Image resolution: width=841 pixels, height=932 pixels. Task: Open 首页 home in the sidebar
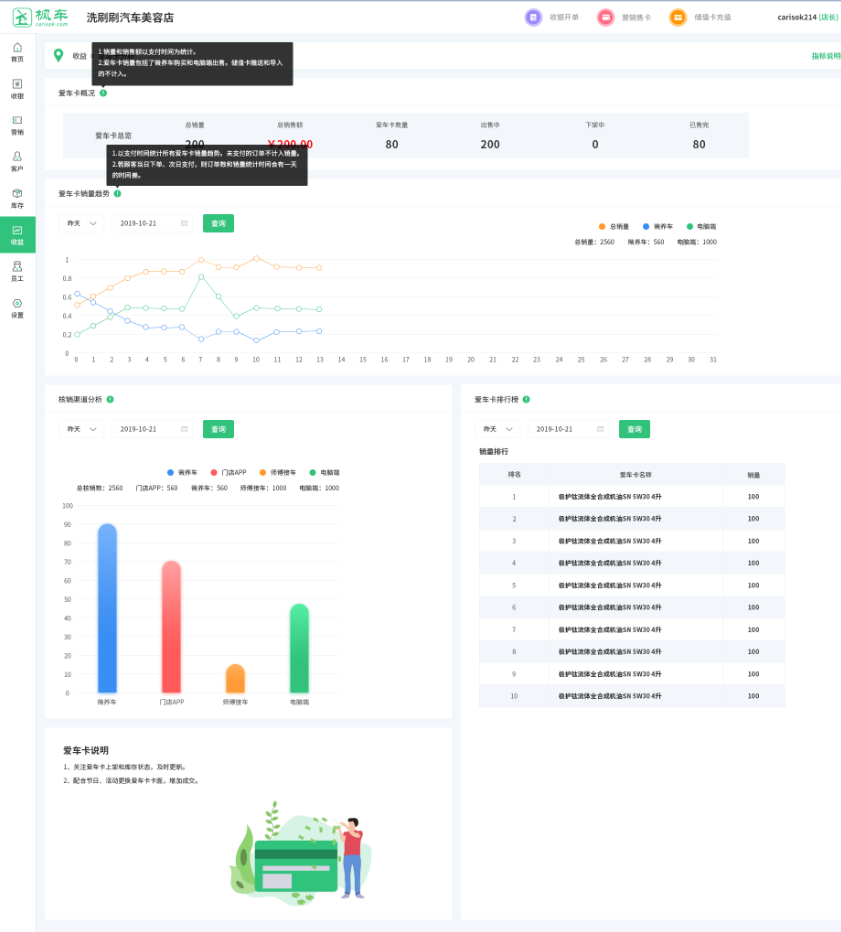(x=17, y=52)
